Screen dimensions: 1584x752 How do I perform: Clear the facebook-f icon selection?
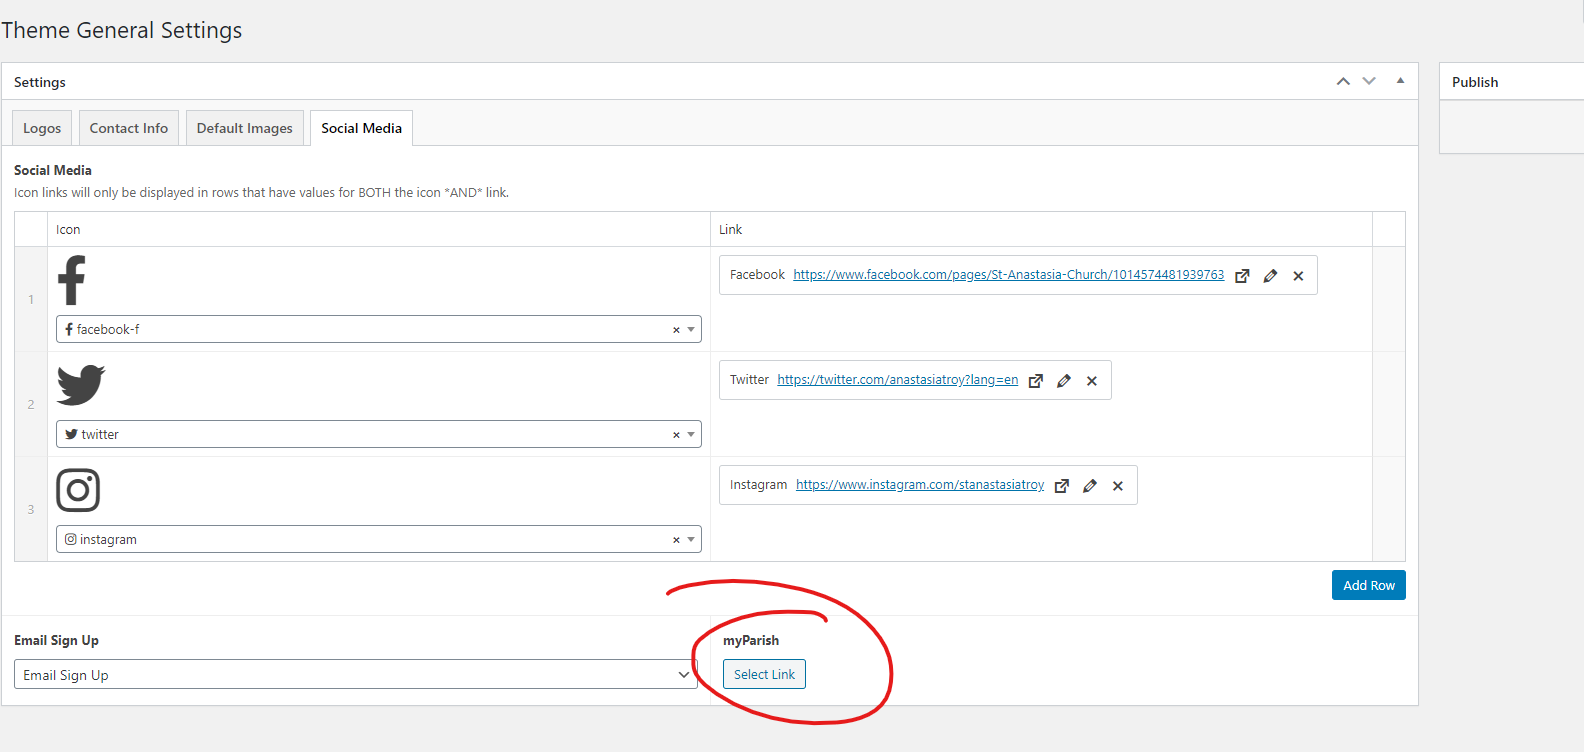(x=676, y=330)
